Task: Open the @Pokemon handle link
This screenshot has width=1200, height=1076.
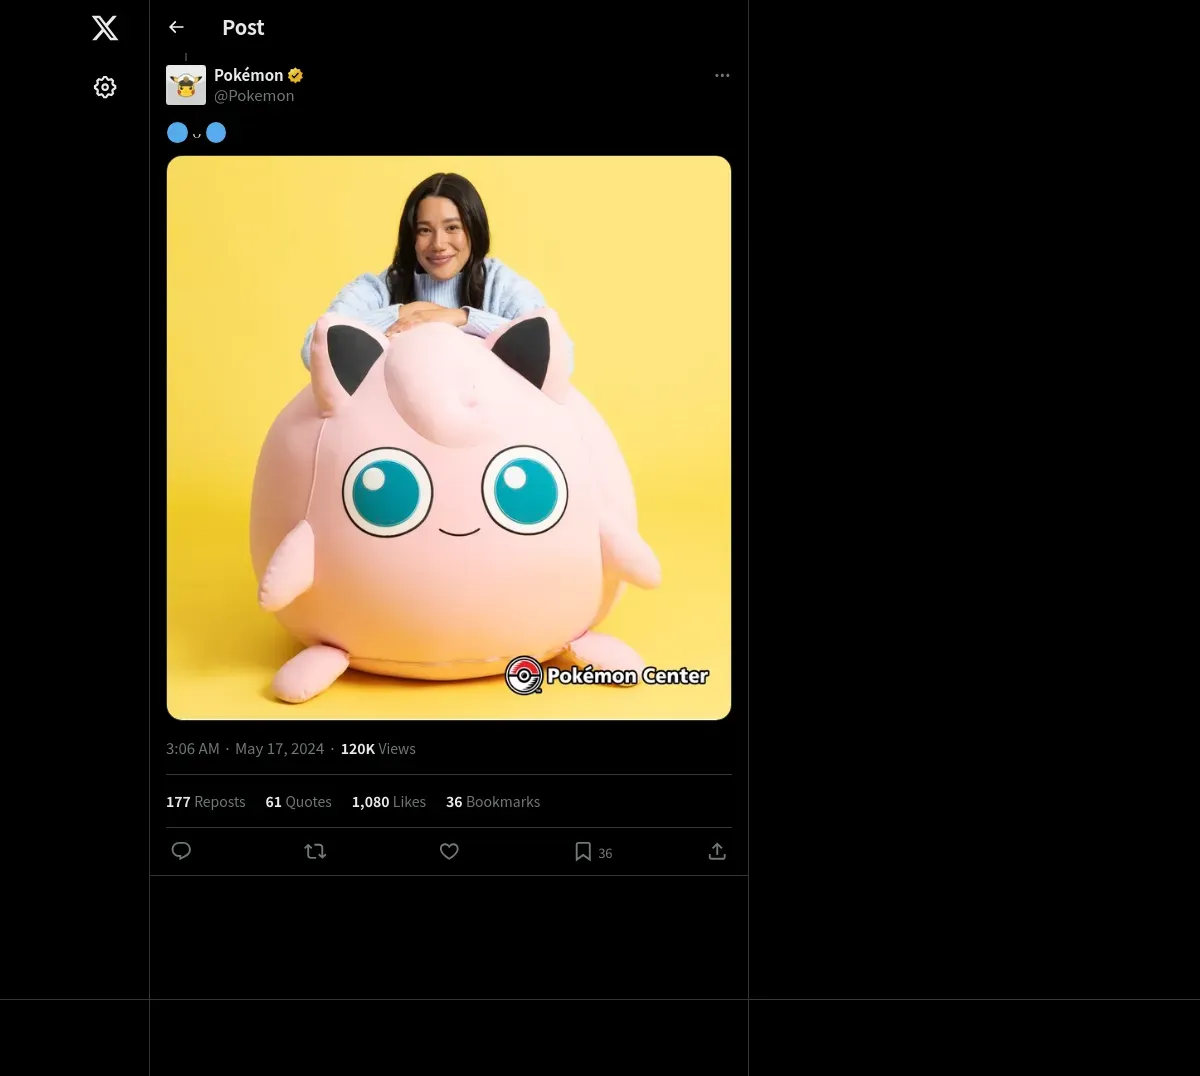Action: coord(254,96)
